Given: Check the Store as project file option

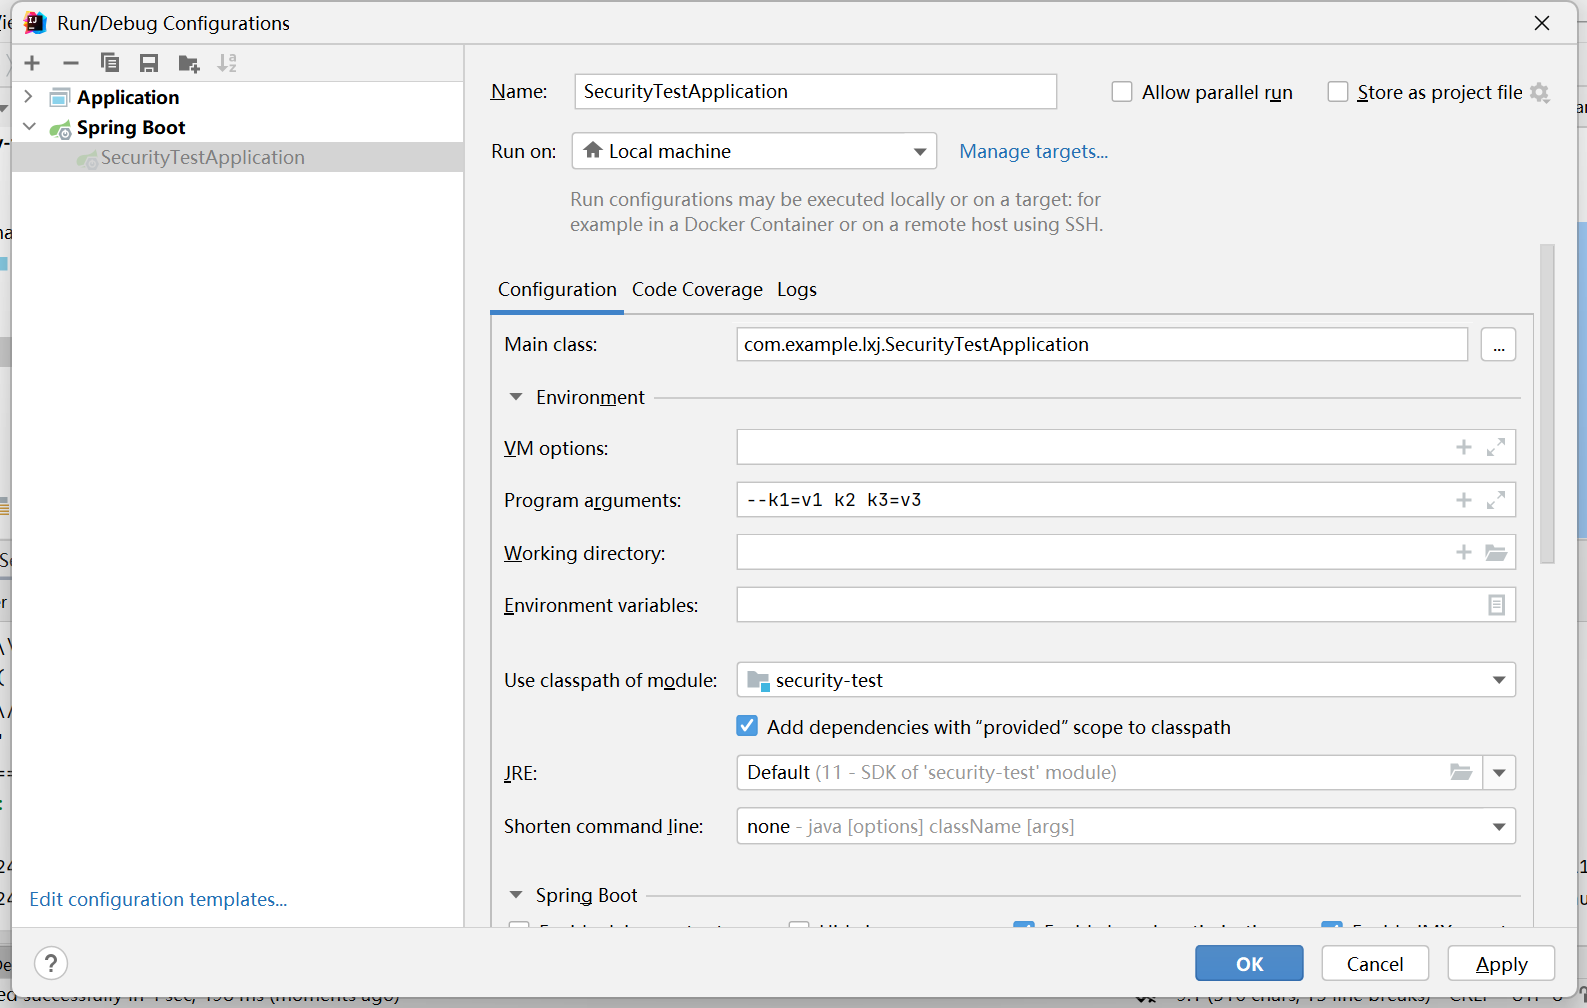Looking at the screenshot, I should [x=1337, y=92].
